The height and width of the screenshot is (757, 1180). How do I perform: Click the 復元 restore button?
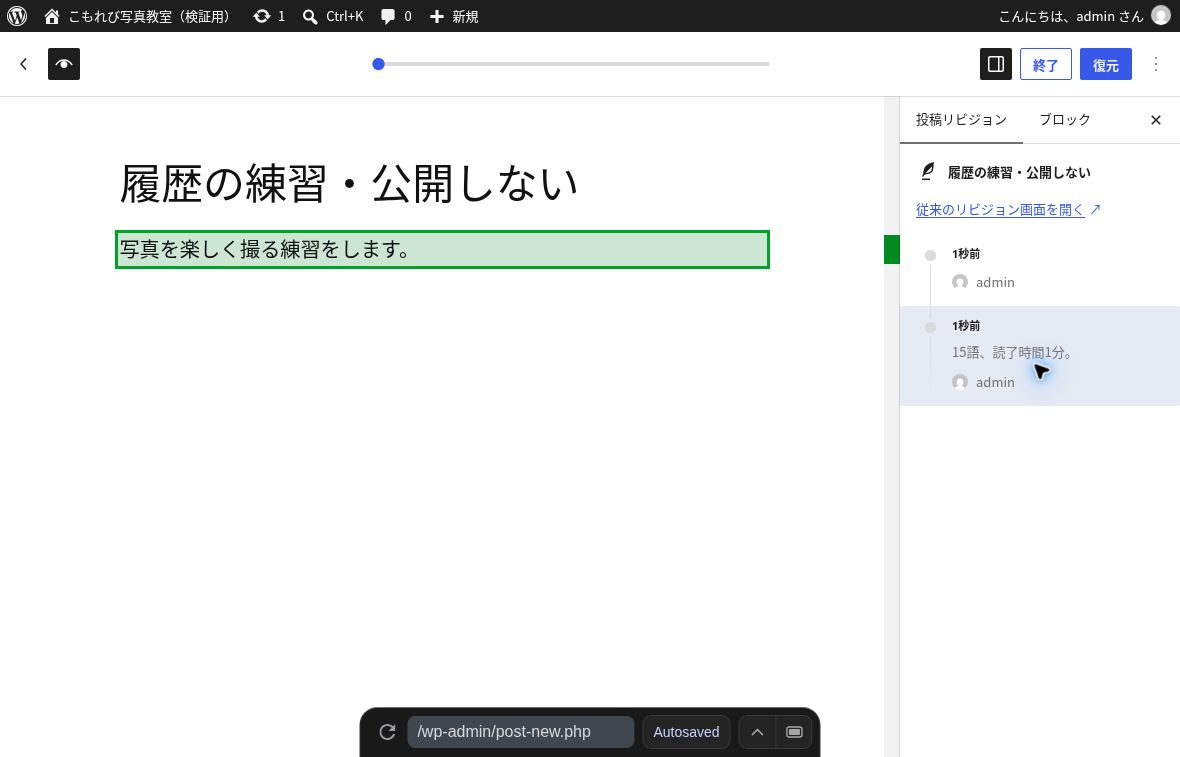[x=1105, y=65]
